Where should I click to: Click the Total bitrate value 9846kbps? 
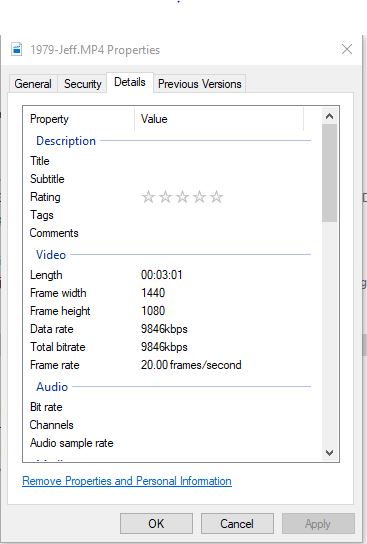click(x=164, y=347)
